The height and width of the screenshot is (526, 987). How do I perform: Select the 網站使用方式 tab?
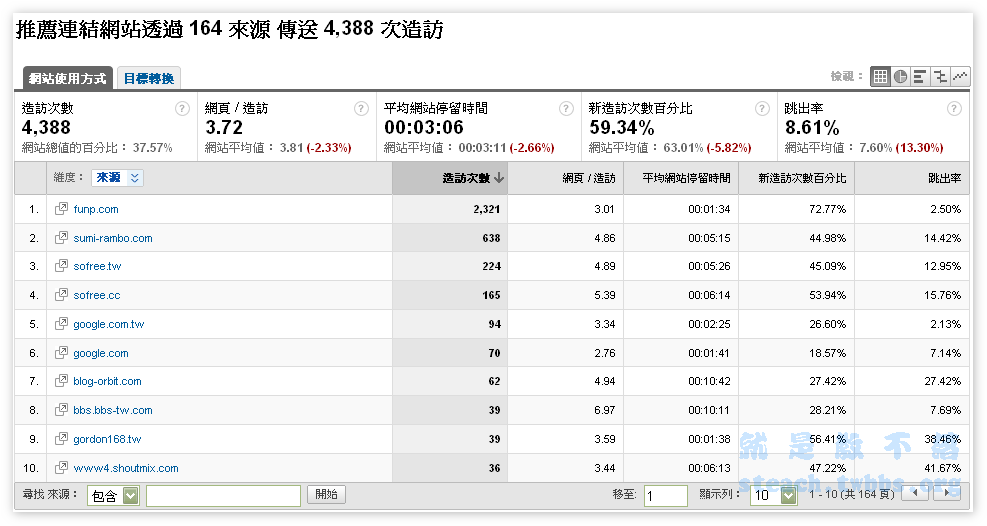click(x=67, y=78)
